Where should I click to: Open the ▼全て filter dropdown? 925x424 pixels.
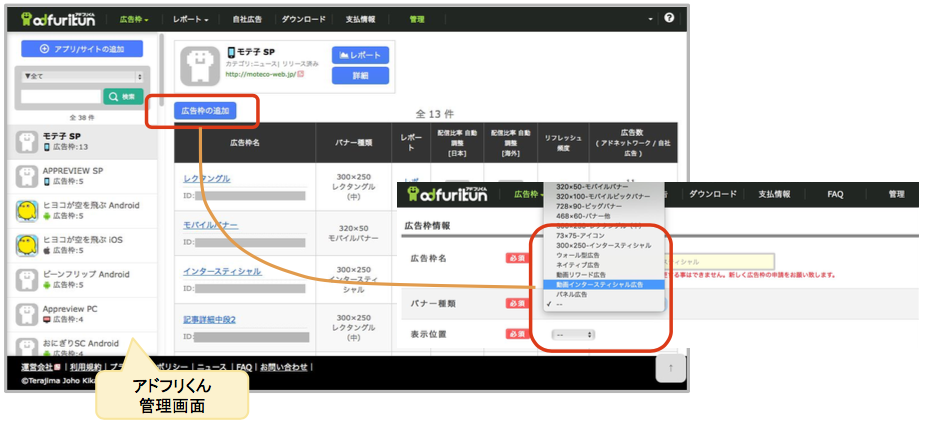(x=82, y=77)
